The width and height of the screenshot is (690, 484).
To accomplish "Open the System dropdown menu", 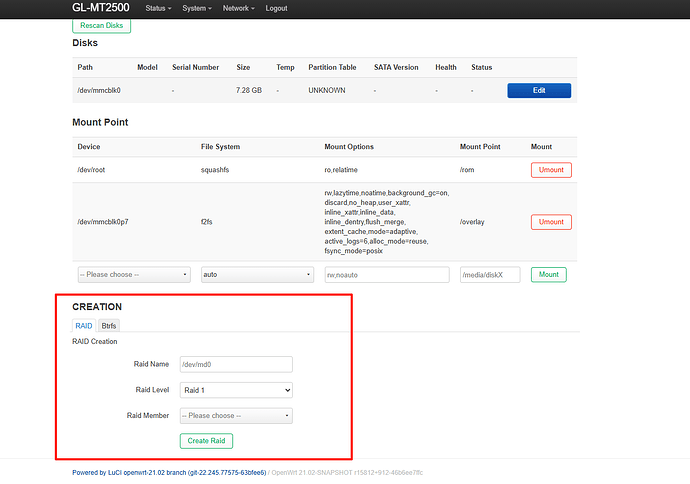I will (x=196, y=8).
